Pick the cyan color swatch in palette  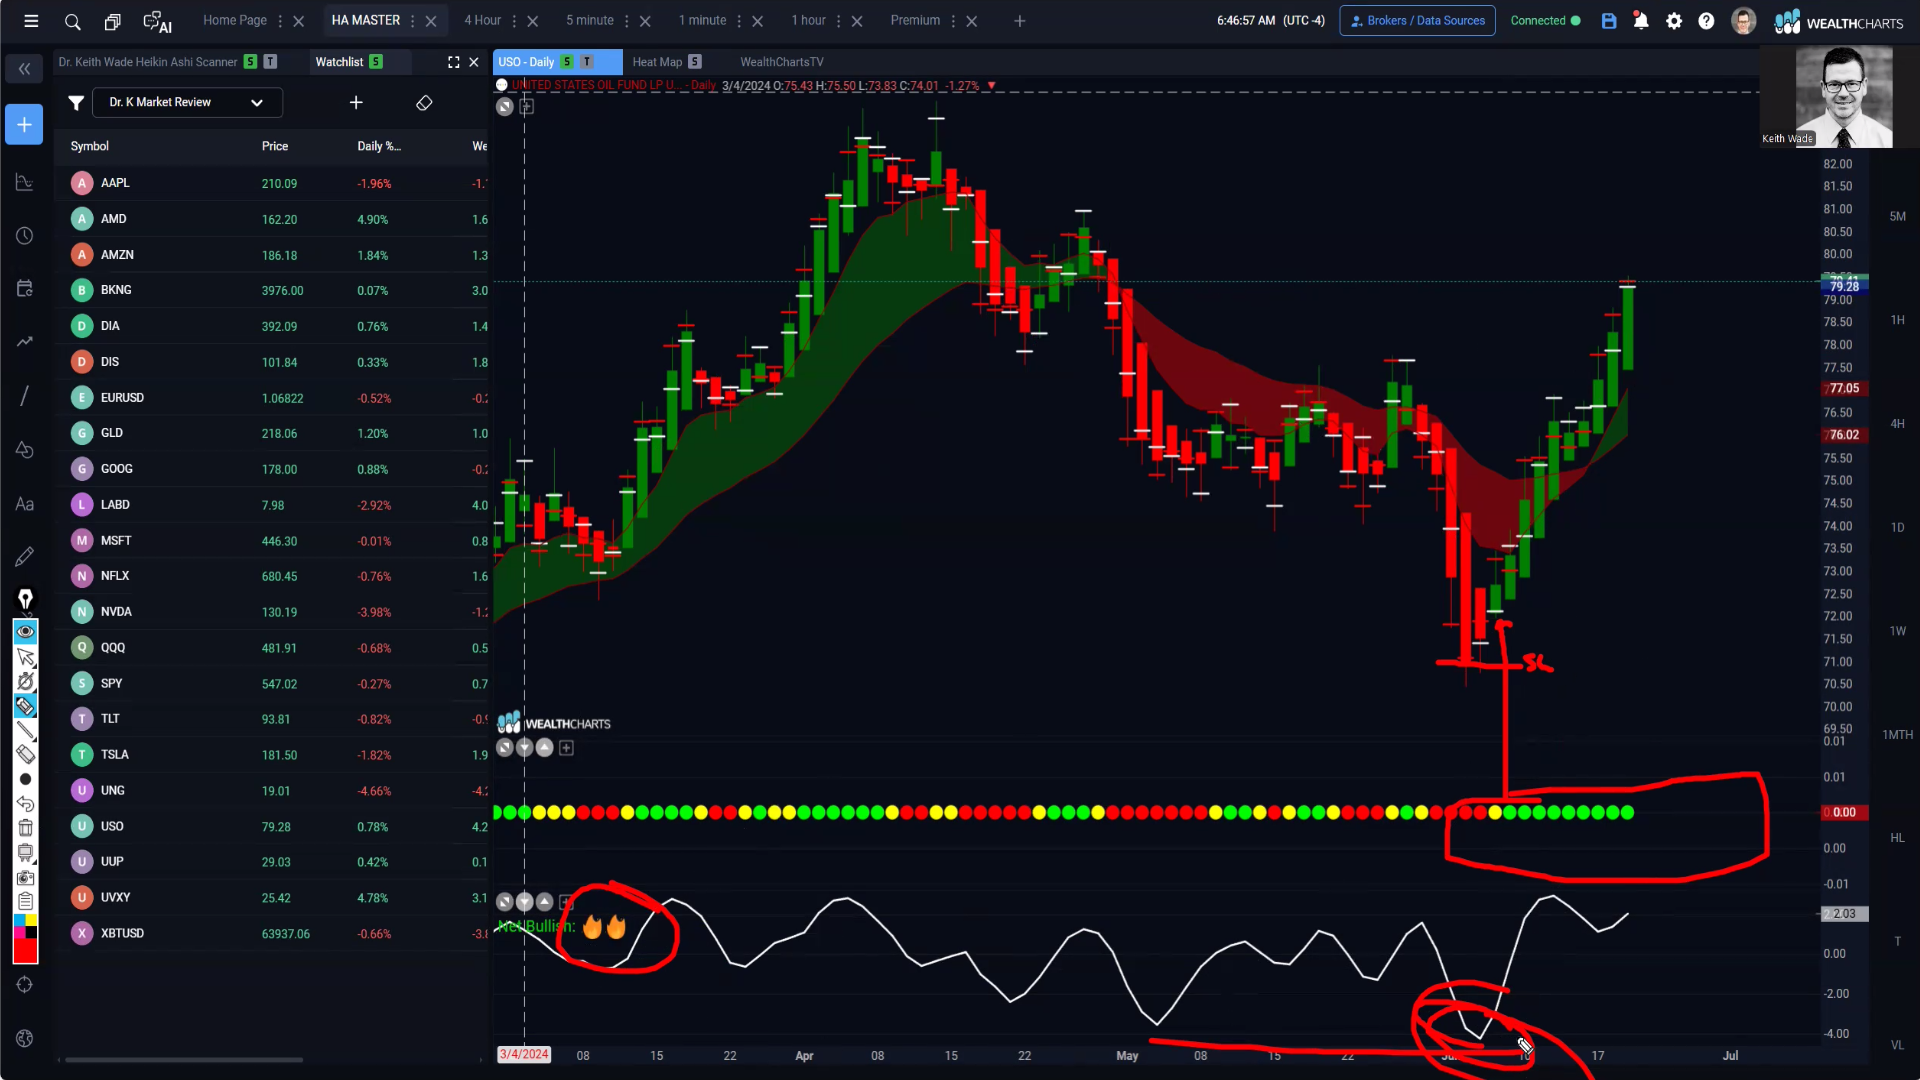19,920
